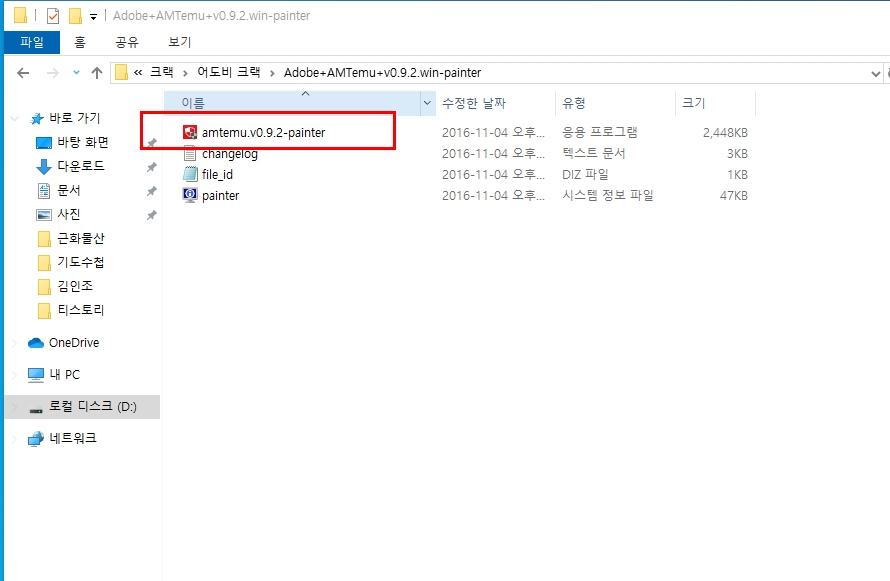Open the 바탕 화면 desktop icon in sidebar
Screen dimensions: 890x581
tap(44, 142)
